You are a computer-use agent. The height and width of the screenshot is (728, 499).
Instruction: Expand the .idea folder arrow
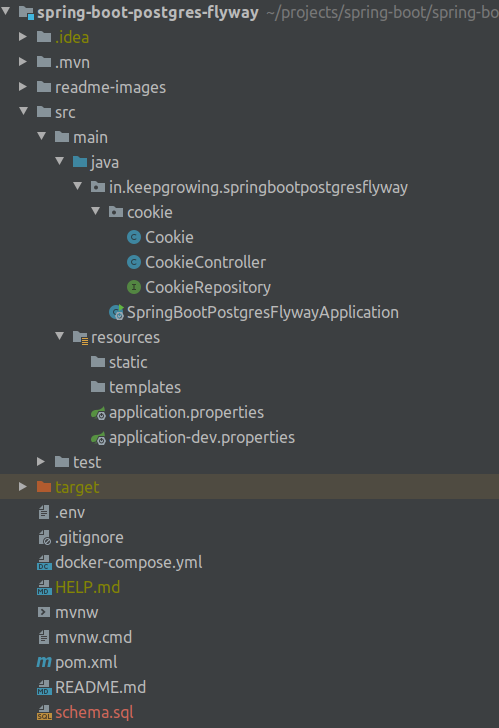pyautogui.click(x=23, y=36)
